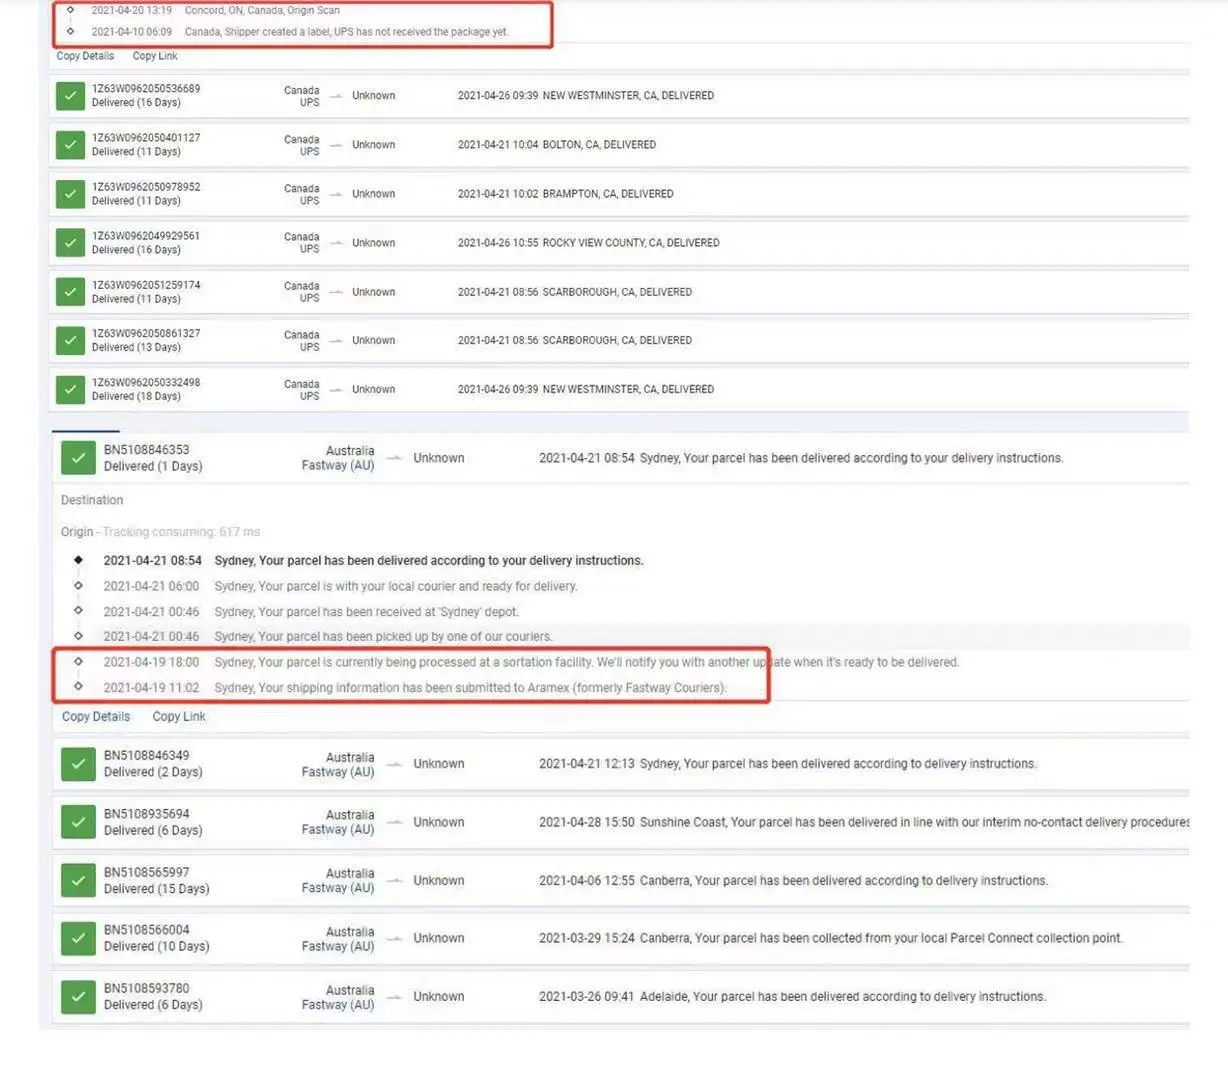The width and height of the screenshot is (1228, 1080).
Task: Select the Destination section label
Action: [92, 500]
